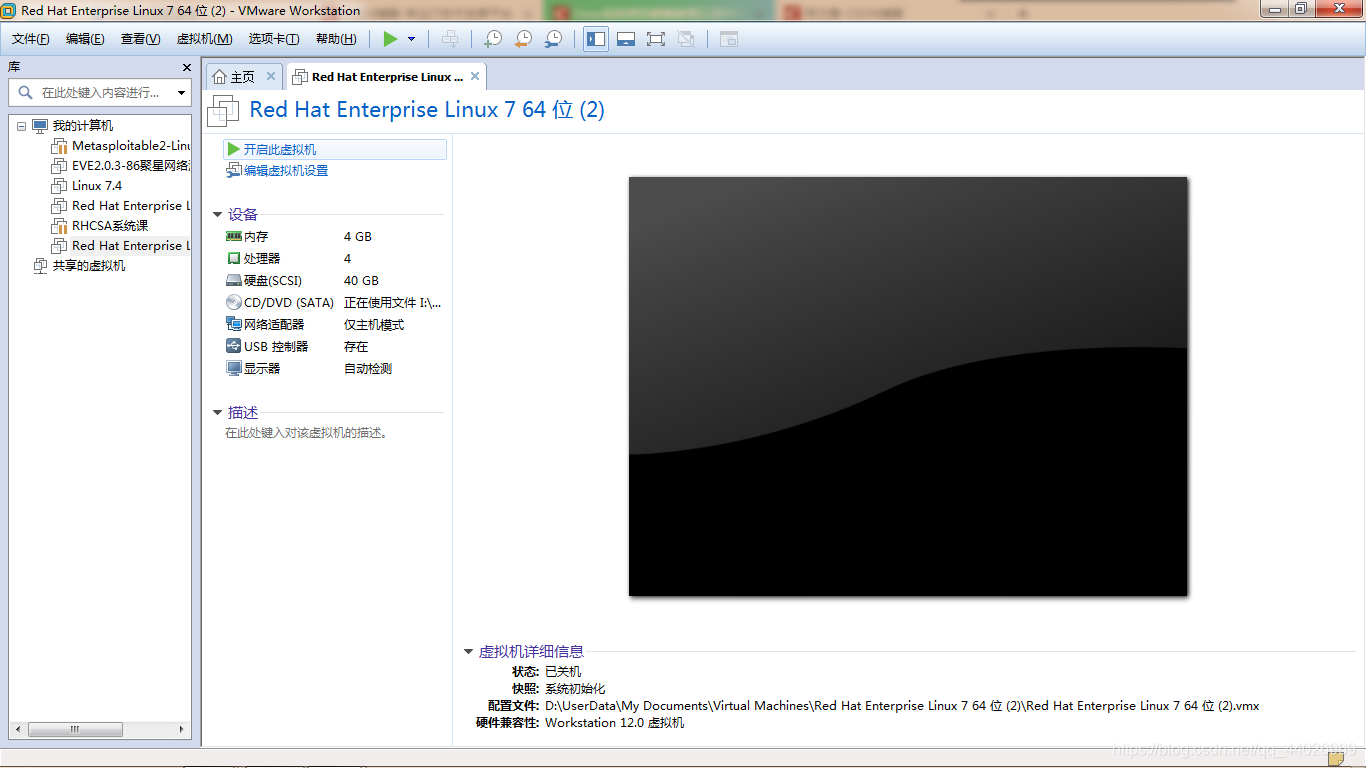This screenshot has width=1366, height=768.
Task: Open the 编辑(E) menu
Action: 85,39
